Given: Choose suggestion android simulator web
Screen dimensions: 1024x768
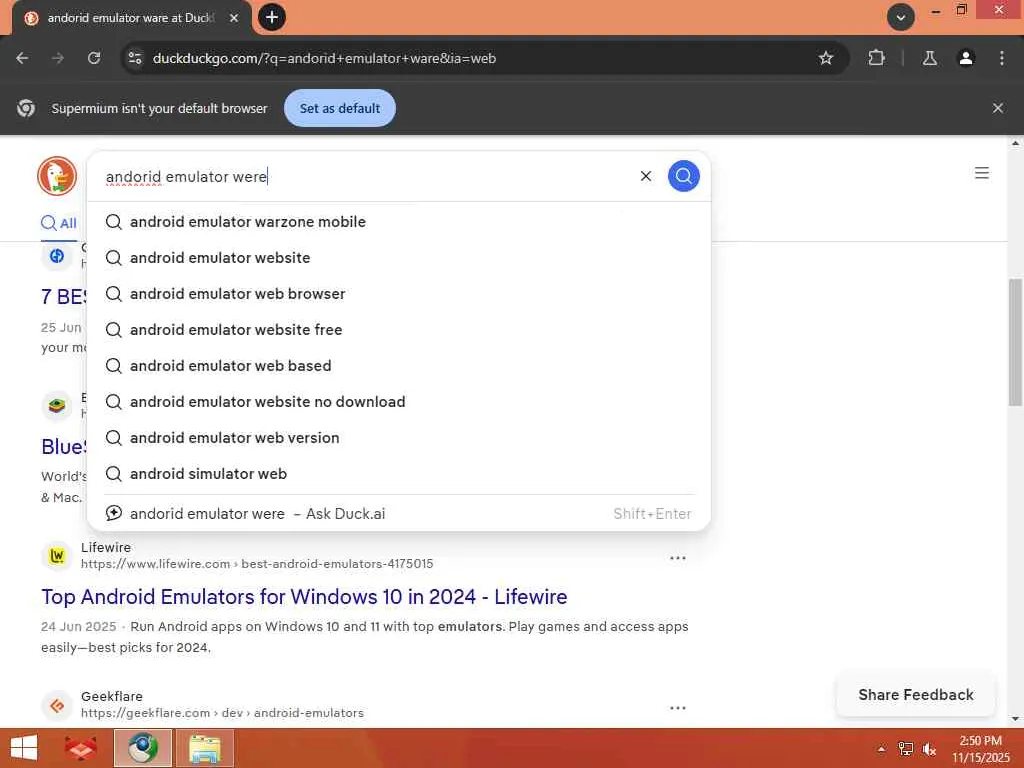Looking at the screenshot, I should [398, 473].
